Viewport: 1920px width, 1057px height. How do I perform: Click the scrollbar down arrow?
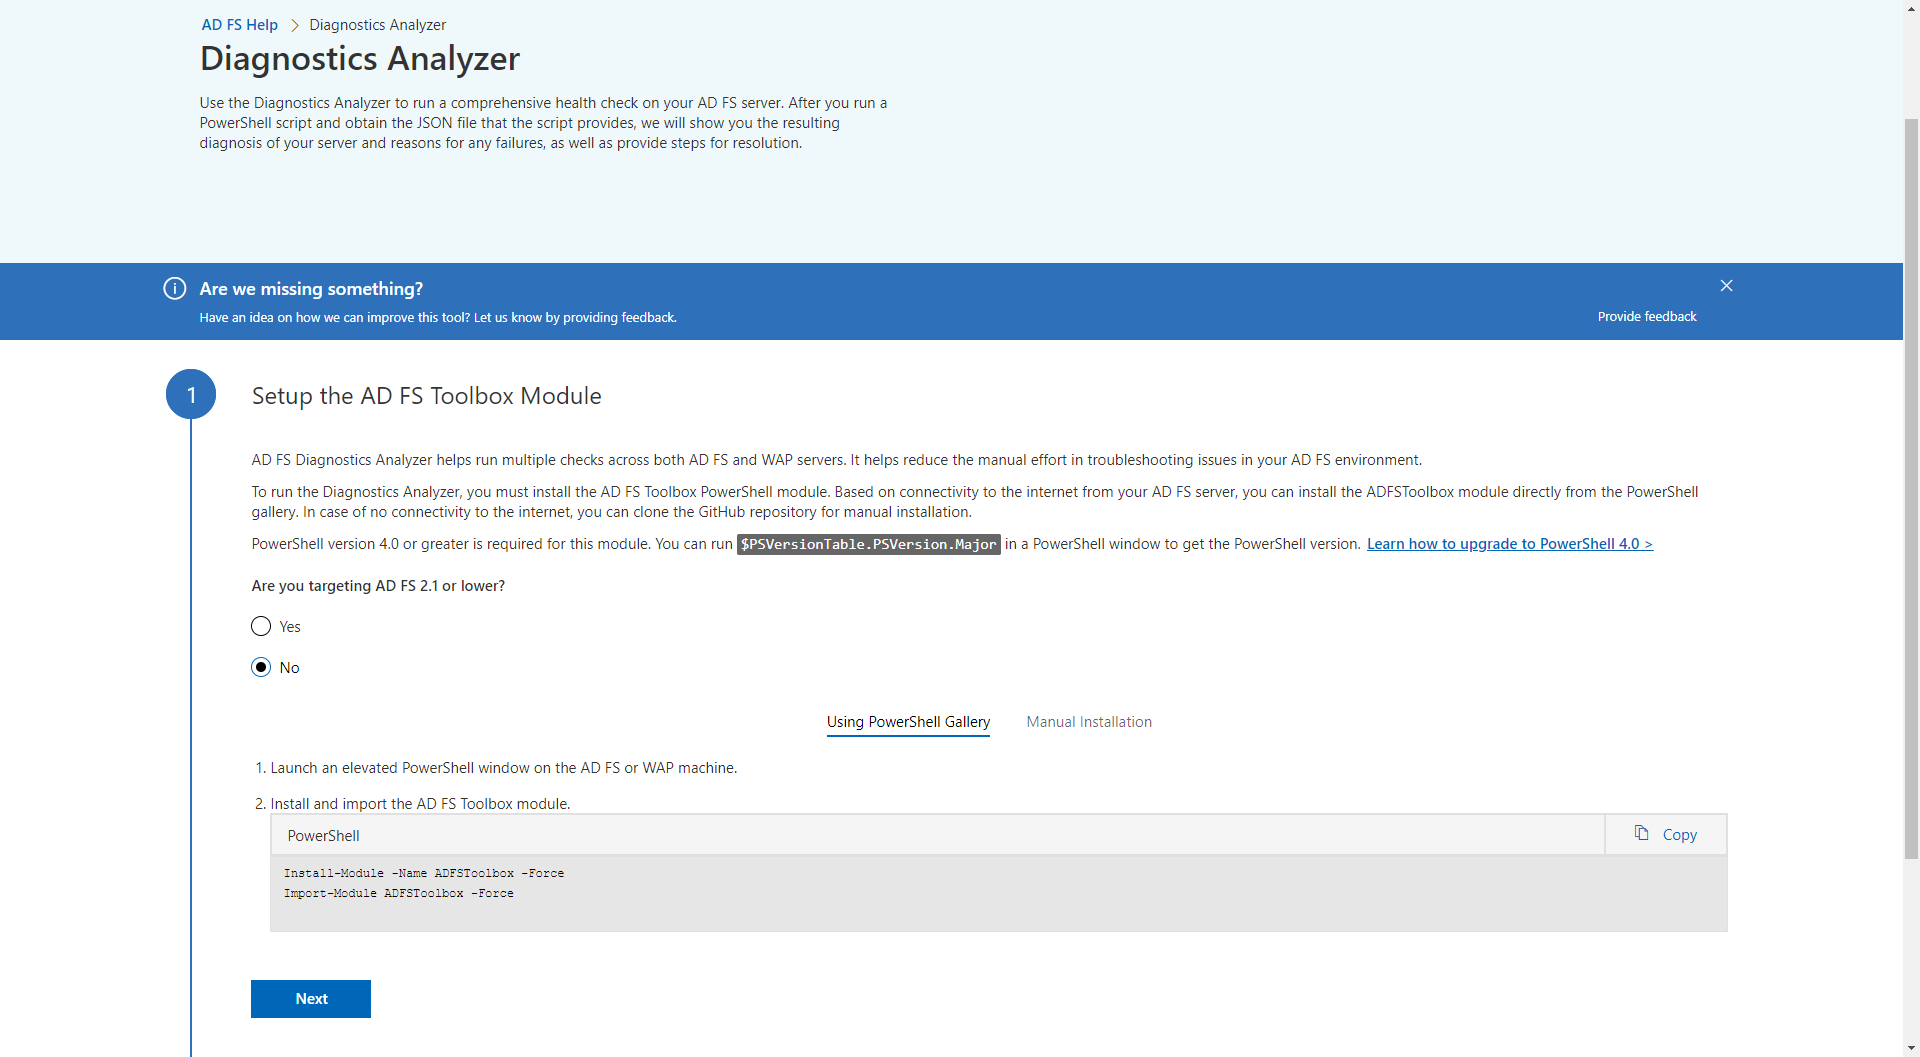click(x=1909, y=1047)
